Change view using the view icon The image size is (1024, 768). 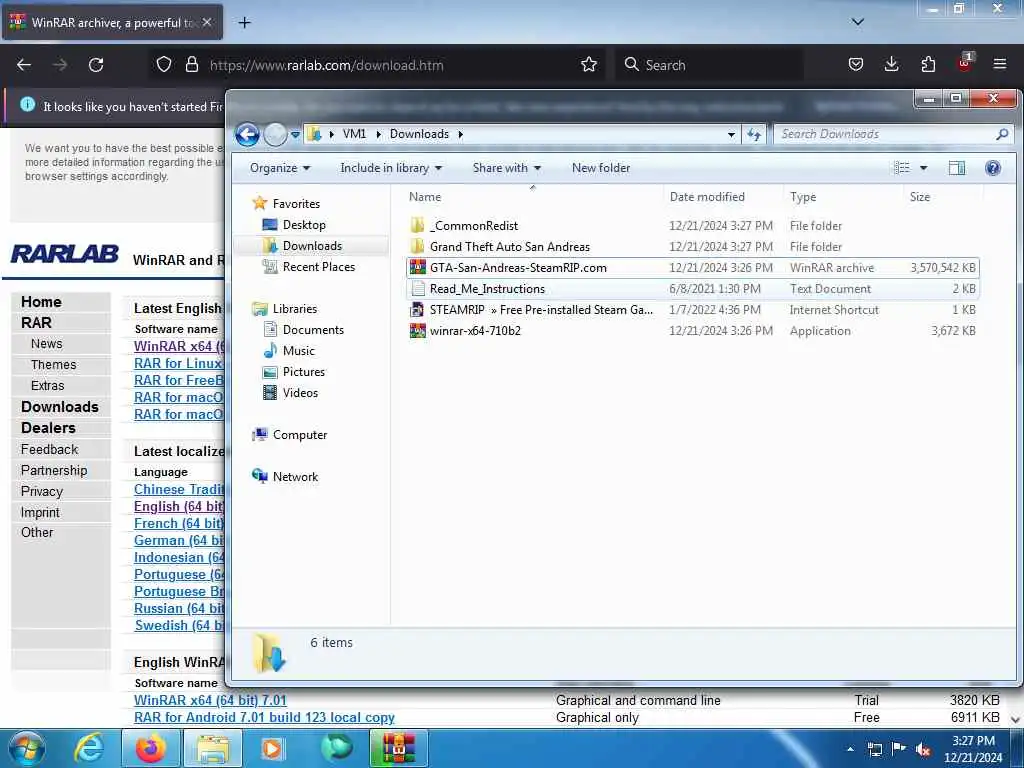(x=902, y=168)
